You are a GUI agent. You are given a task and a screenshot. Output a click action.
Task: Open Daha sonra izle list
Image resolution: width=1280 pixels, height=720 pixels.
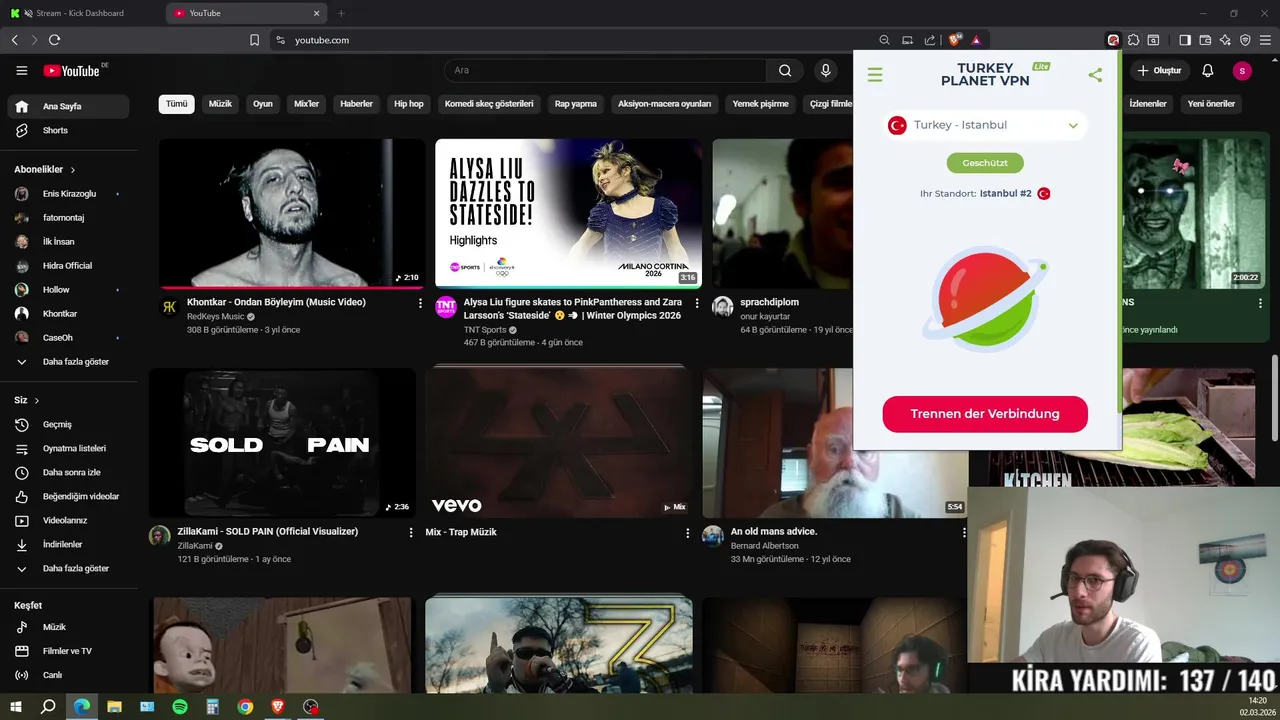(68, 473)
